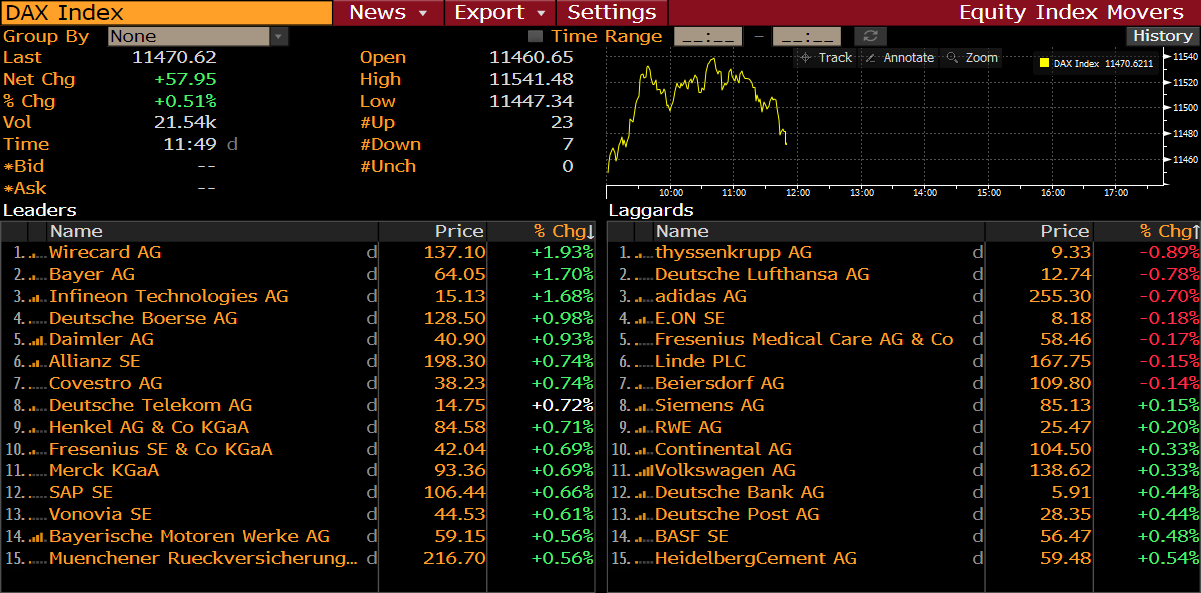Open the Group By dropdown
This screenshot has height=593, width=1201.
coord(279,37)
